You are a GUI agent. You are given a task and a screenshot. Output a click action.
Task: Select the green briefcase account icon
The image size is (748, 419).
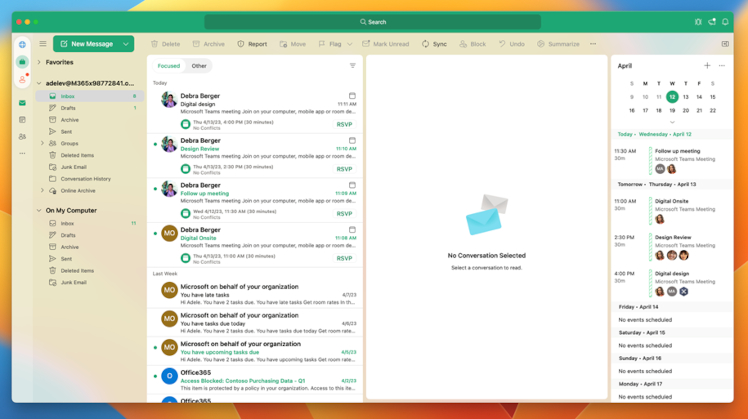[x=22, y=62]
